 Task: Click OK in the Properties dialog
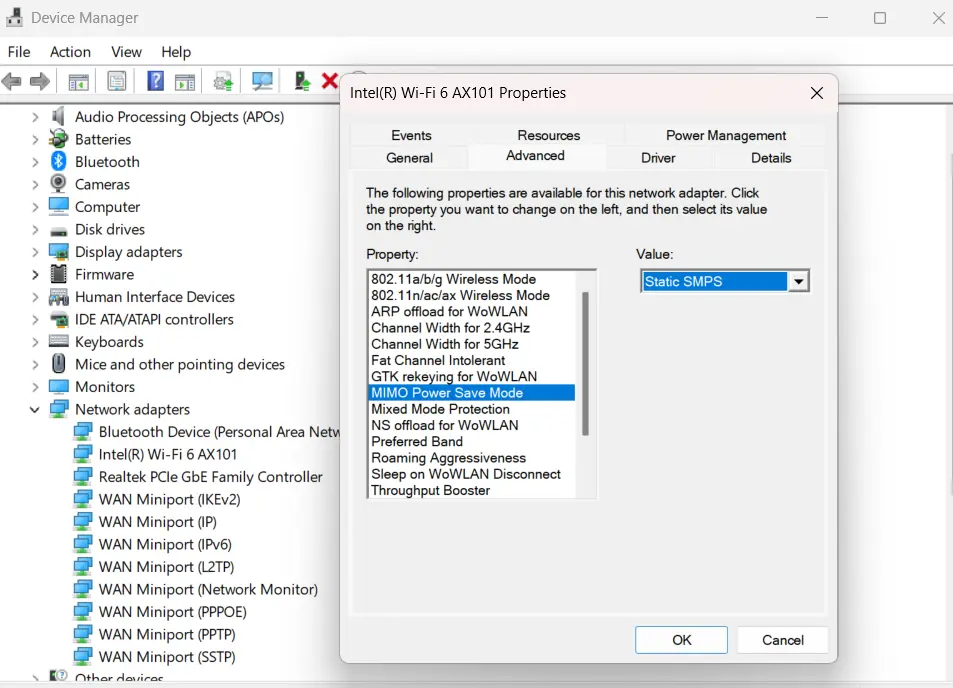[681, 640]
